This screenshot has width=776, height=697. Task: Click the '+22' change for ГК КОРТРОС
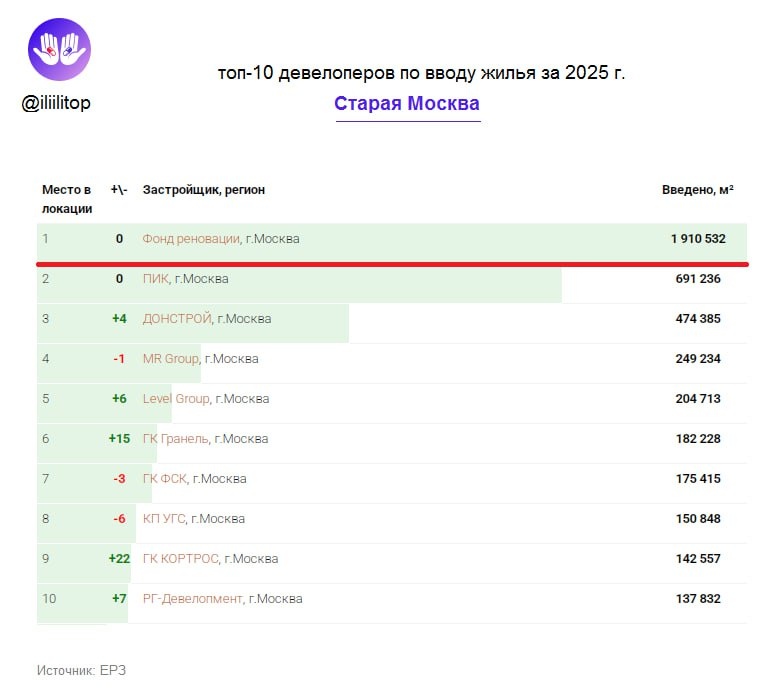pos(119,559)
